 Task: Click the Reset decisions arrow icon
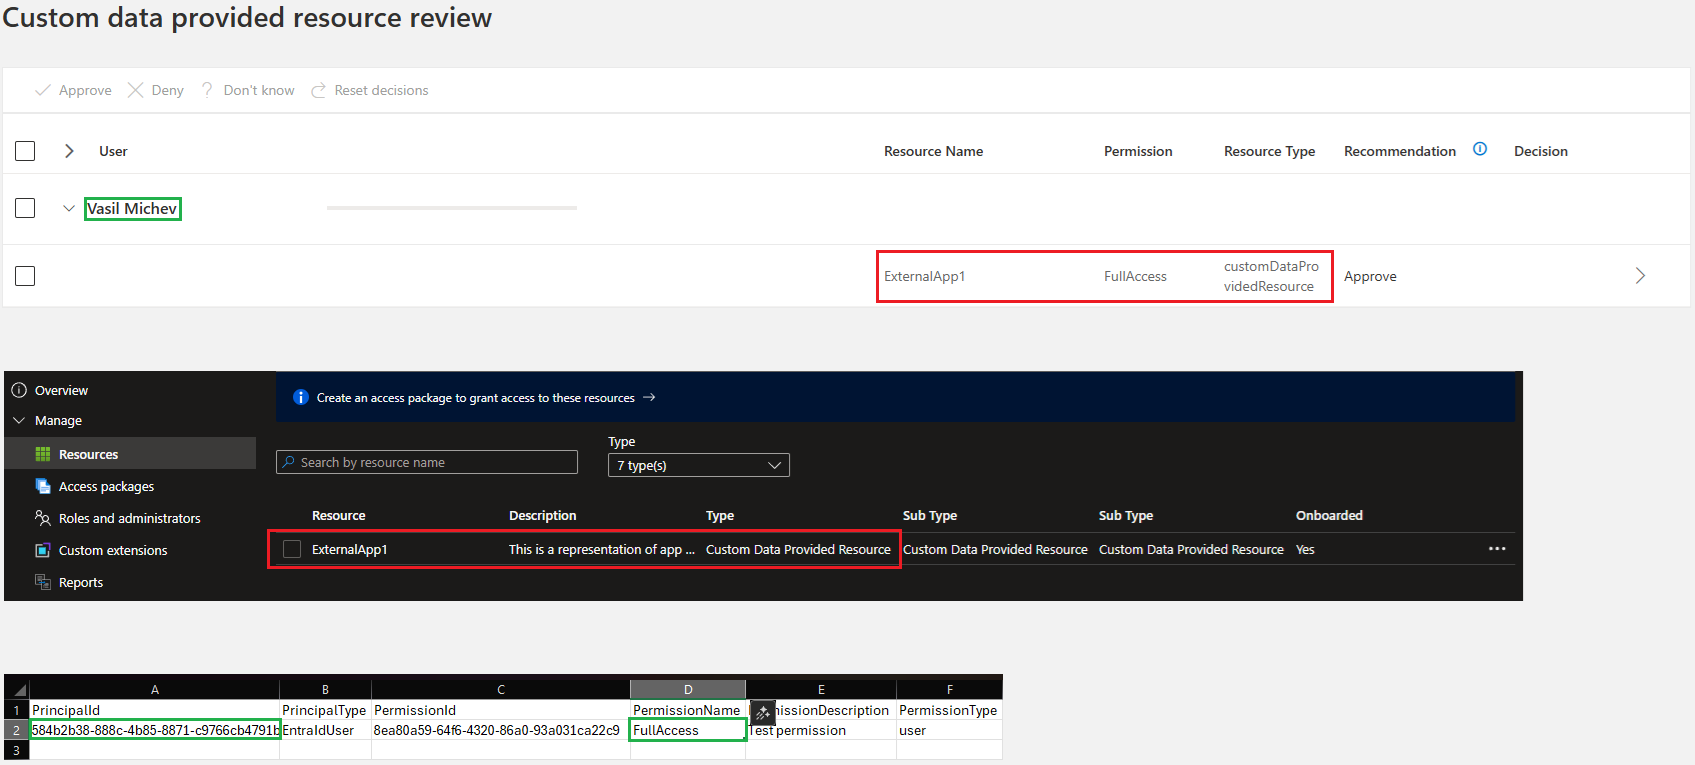click(x=318, y=90)
